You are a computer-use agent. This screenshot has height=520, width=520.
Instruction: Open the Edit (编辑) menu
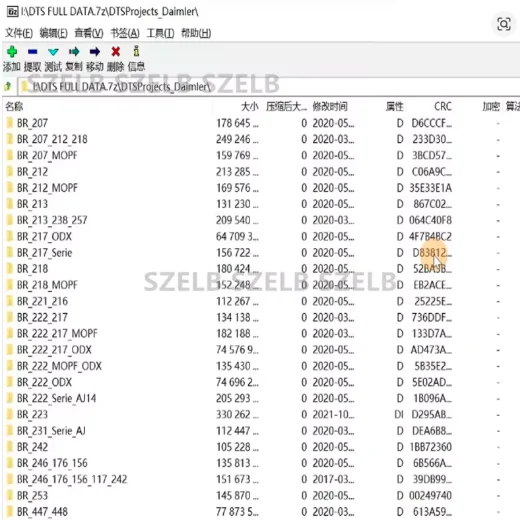tap(53, 33)
